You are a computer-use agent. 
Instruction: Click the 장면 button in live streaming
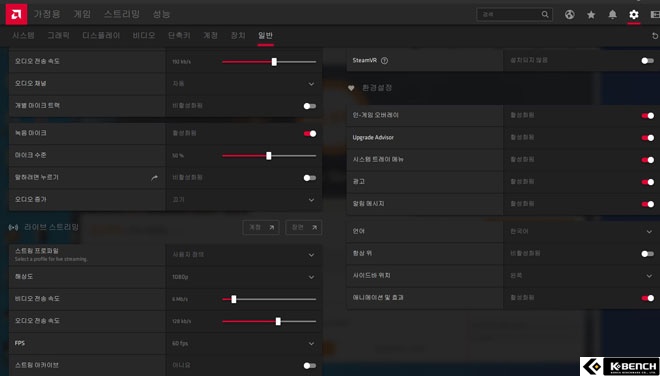click(x=303, y=227)
